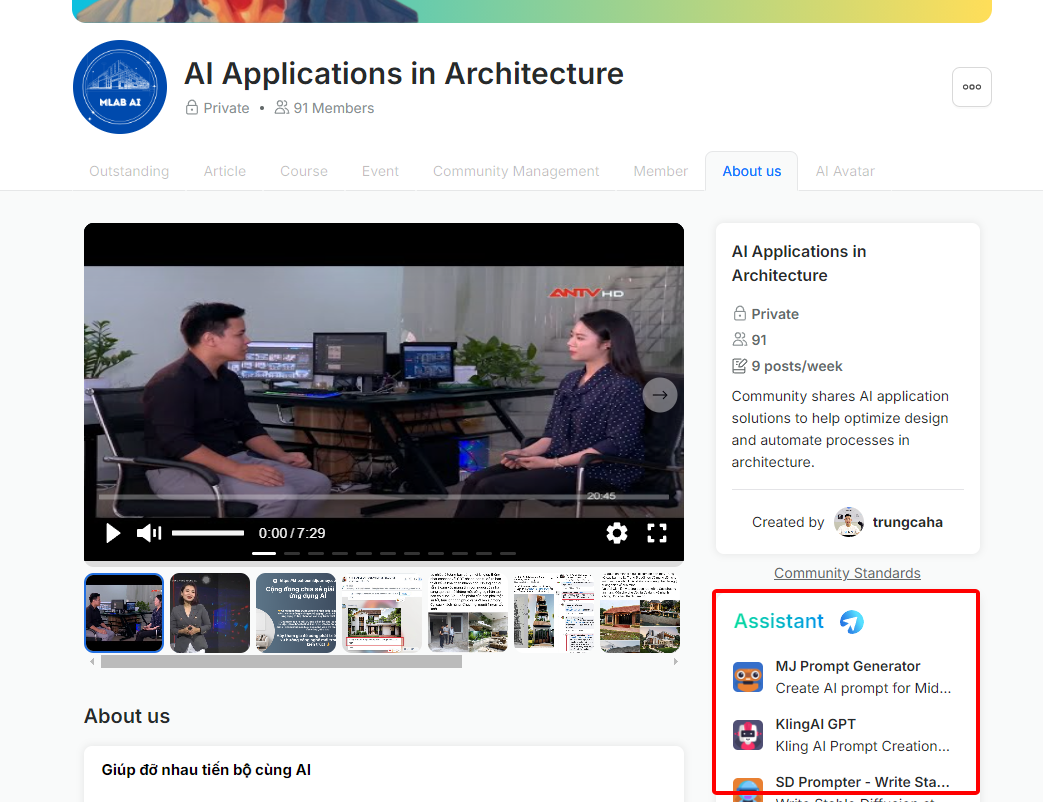Open video settings gear

(x=617, y=533)
